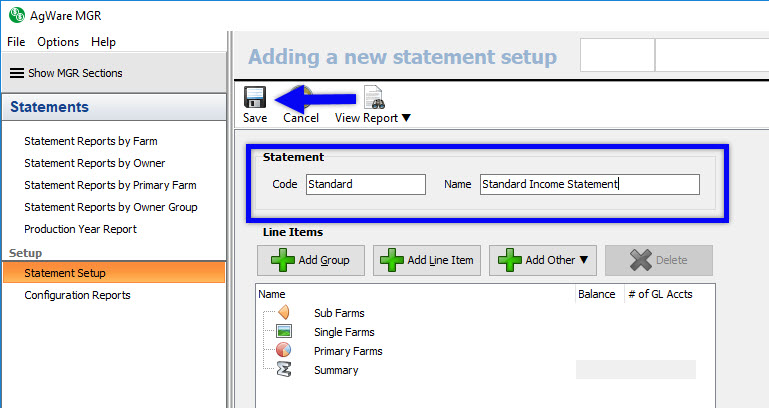Click the Sub Farms tree icon
This screenshot has width=769, height=408.
[x=284, y=313]
